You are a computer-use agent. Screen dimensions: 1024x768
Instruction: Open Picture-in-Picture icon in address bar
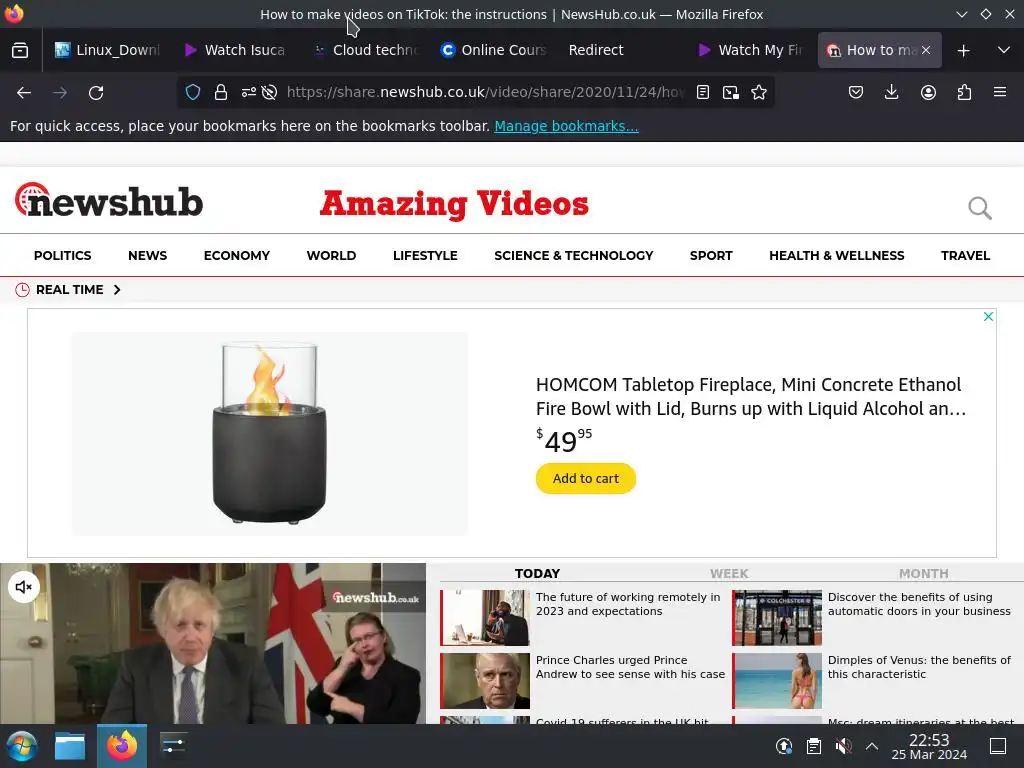click(x=731, y=93)
